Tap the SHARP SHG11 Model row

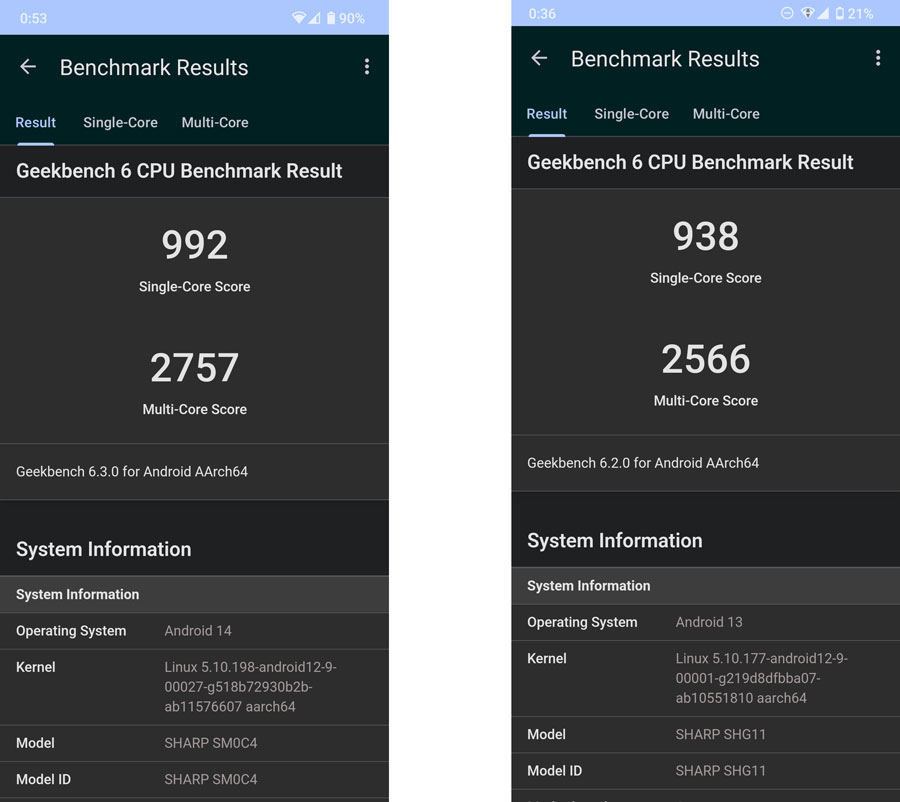(705, 734)
